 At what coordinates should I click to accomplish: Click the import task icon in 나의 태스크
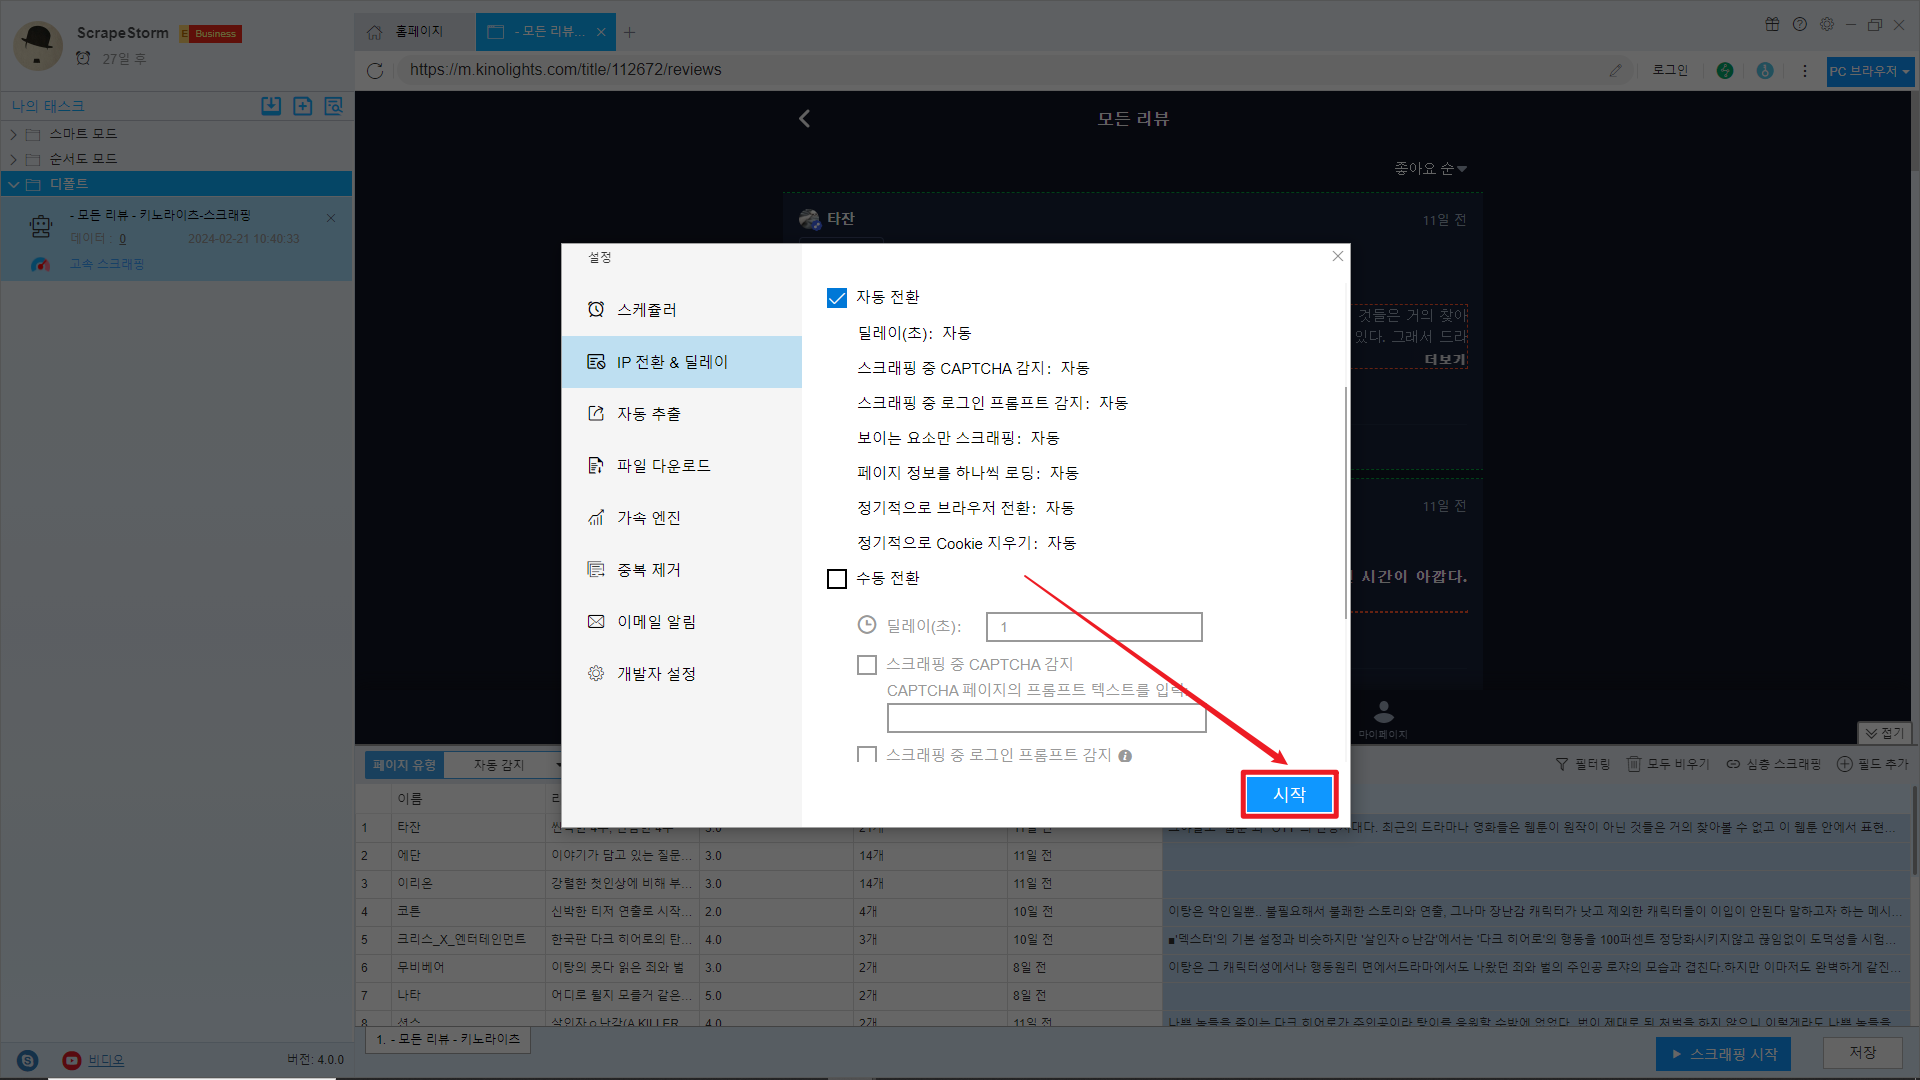(271, 106)
